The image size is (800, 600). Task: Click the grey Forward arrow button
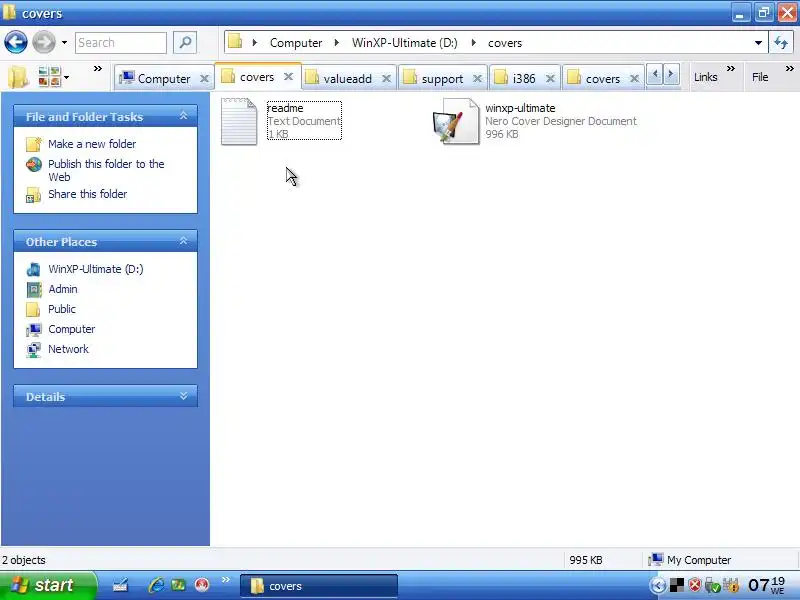(x=44, y=42)
